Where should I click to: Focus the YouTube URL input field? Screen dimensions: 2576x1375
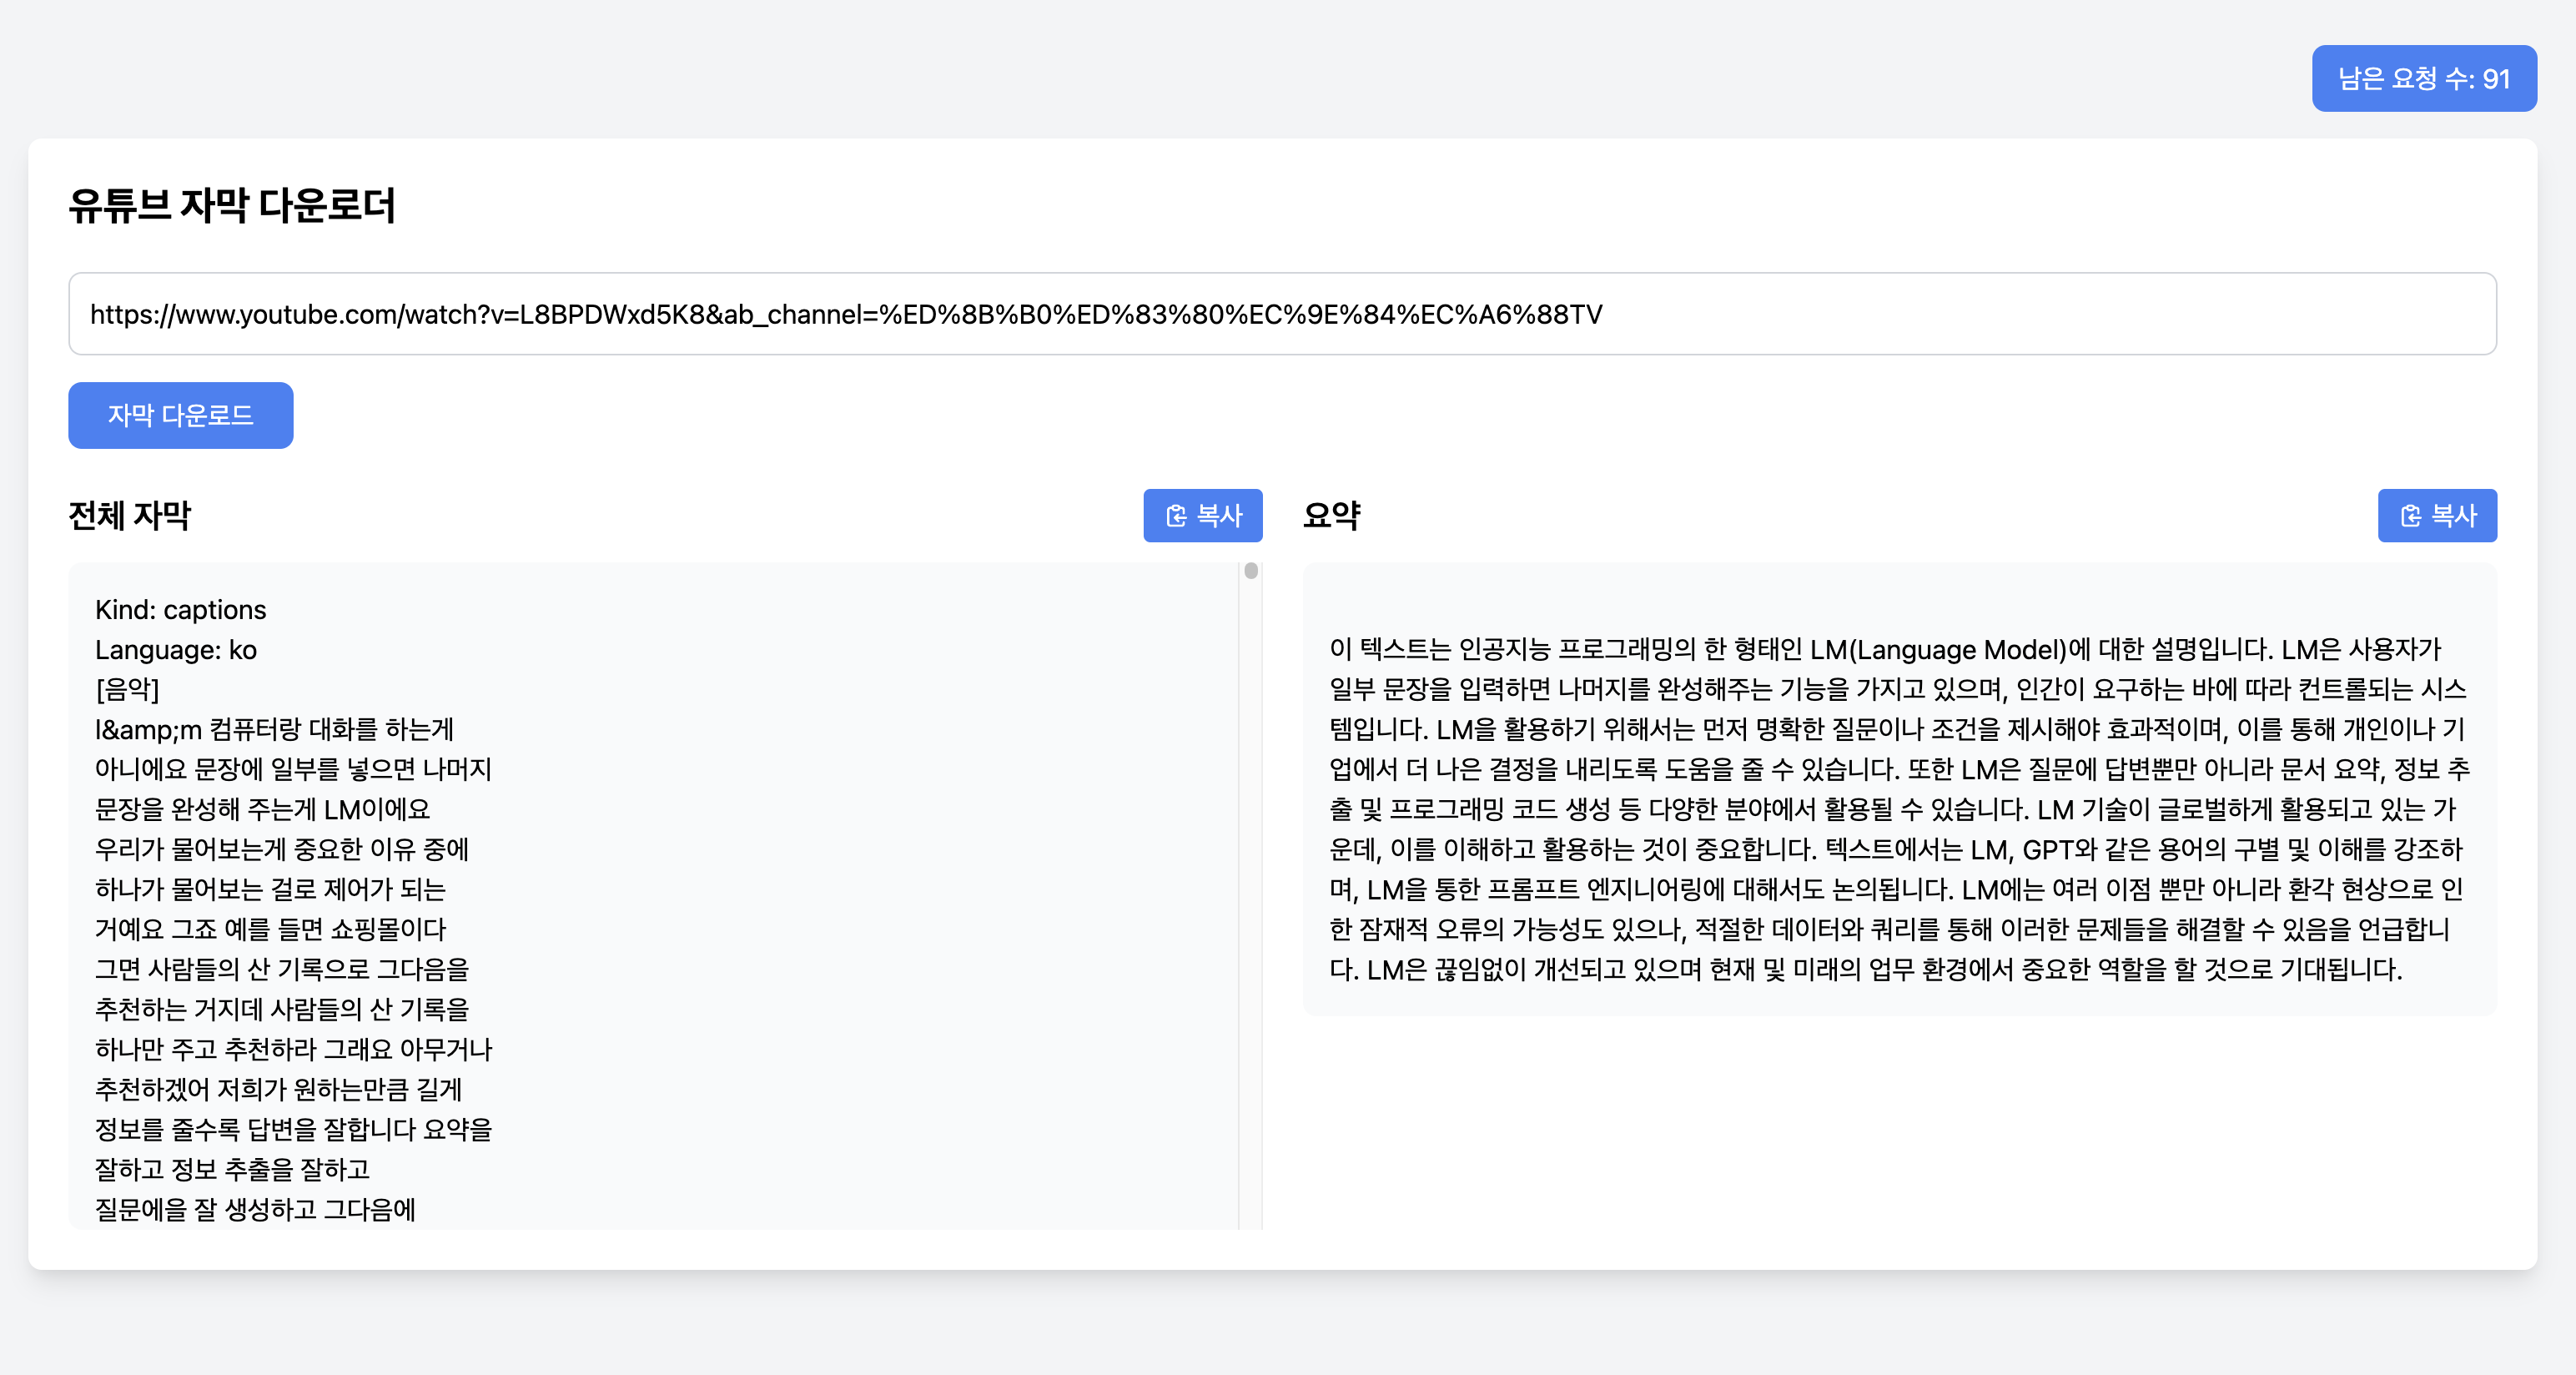coord(1282,314)
